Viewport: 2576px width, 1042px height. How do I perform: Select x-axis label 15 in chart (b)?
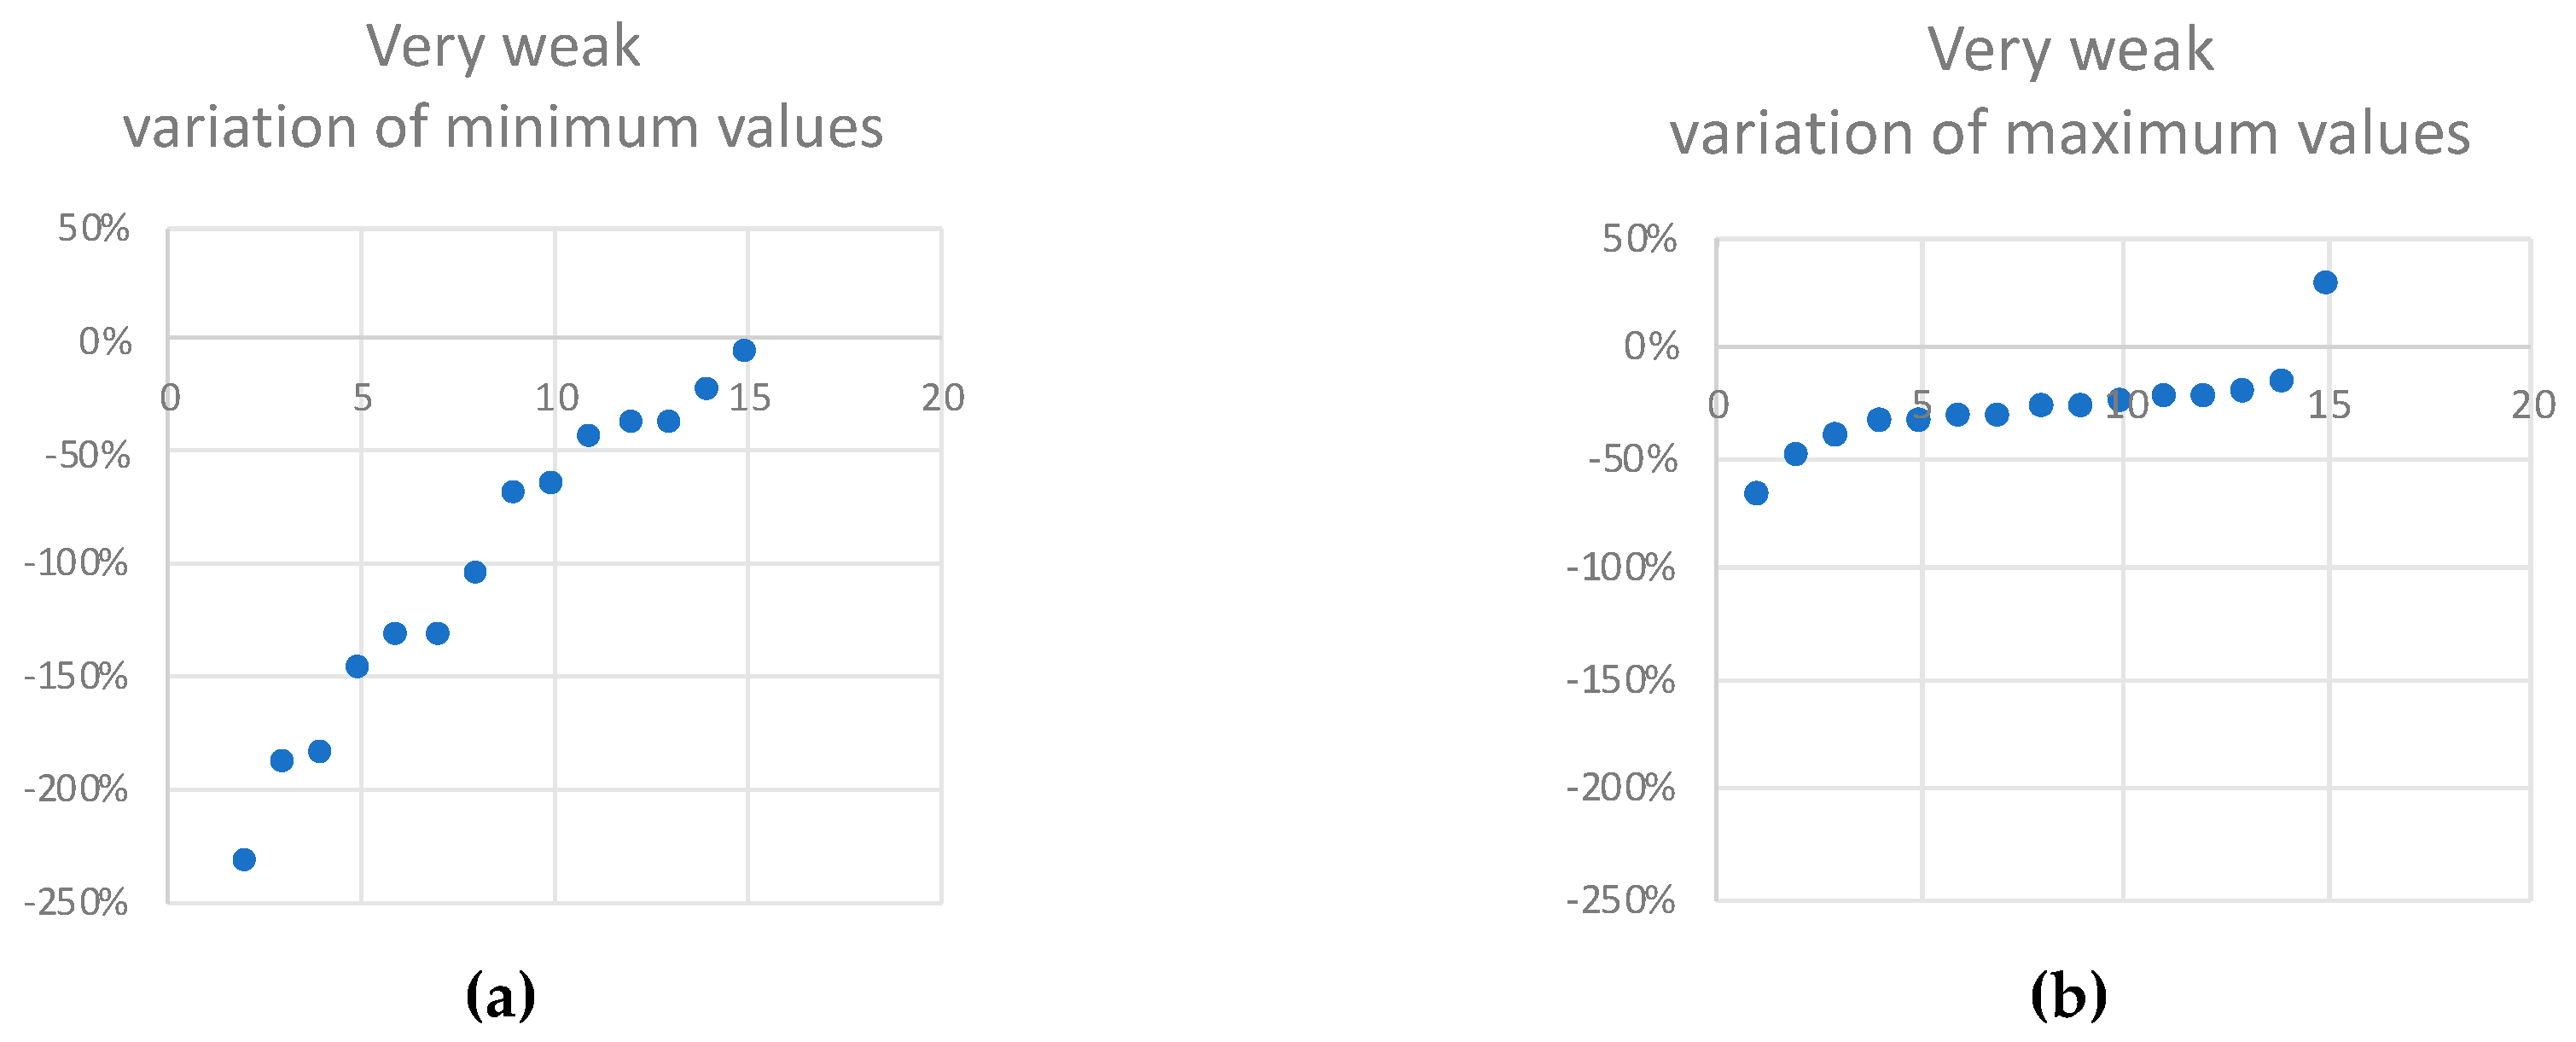coord(2328,405)
